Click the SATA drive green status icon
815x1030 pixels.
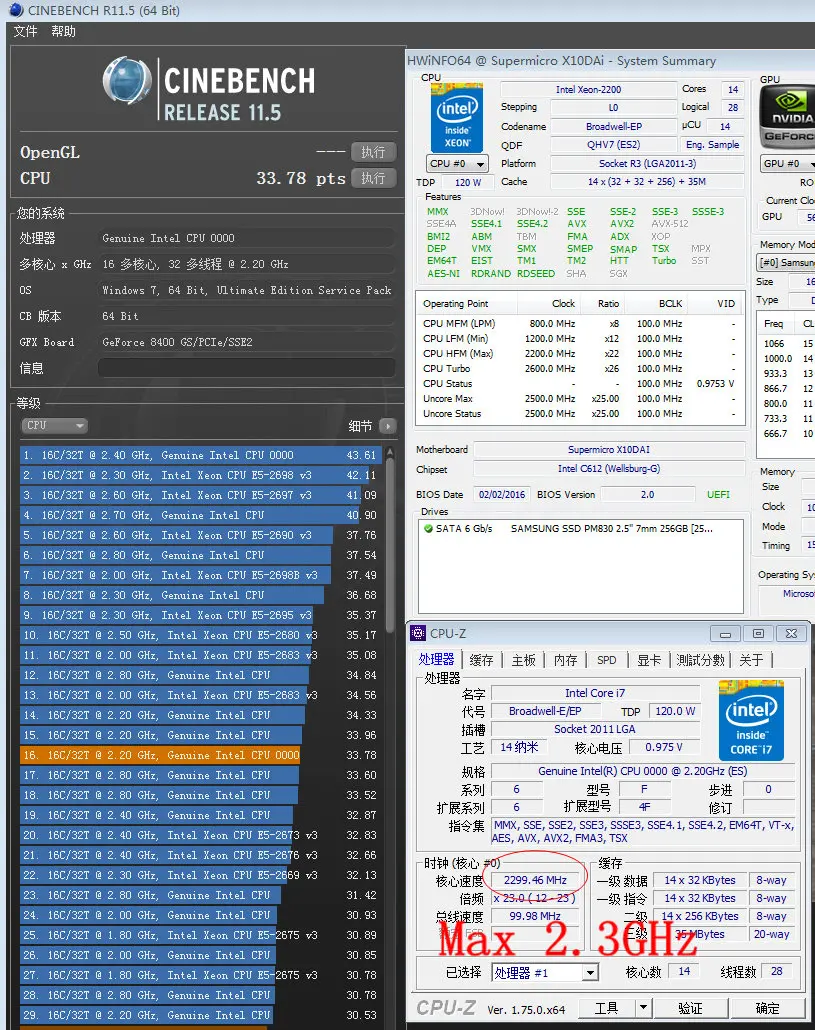(x=428, y=528)
